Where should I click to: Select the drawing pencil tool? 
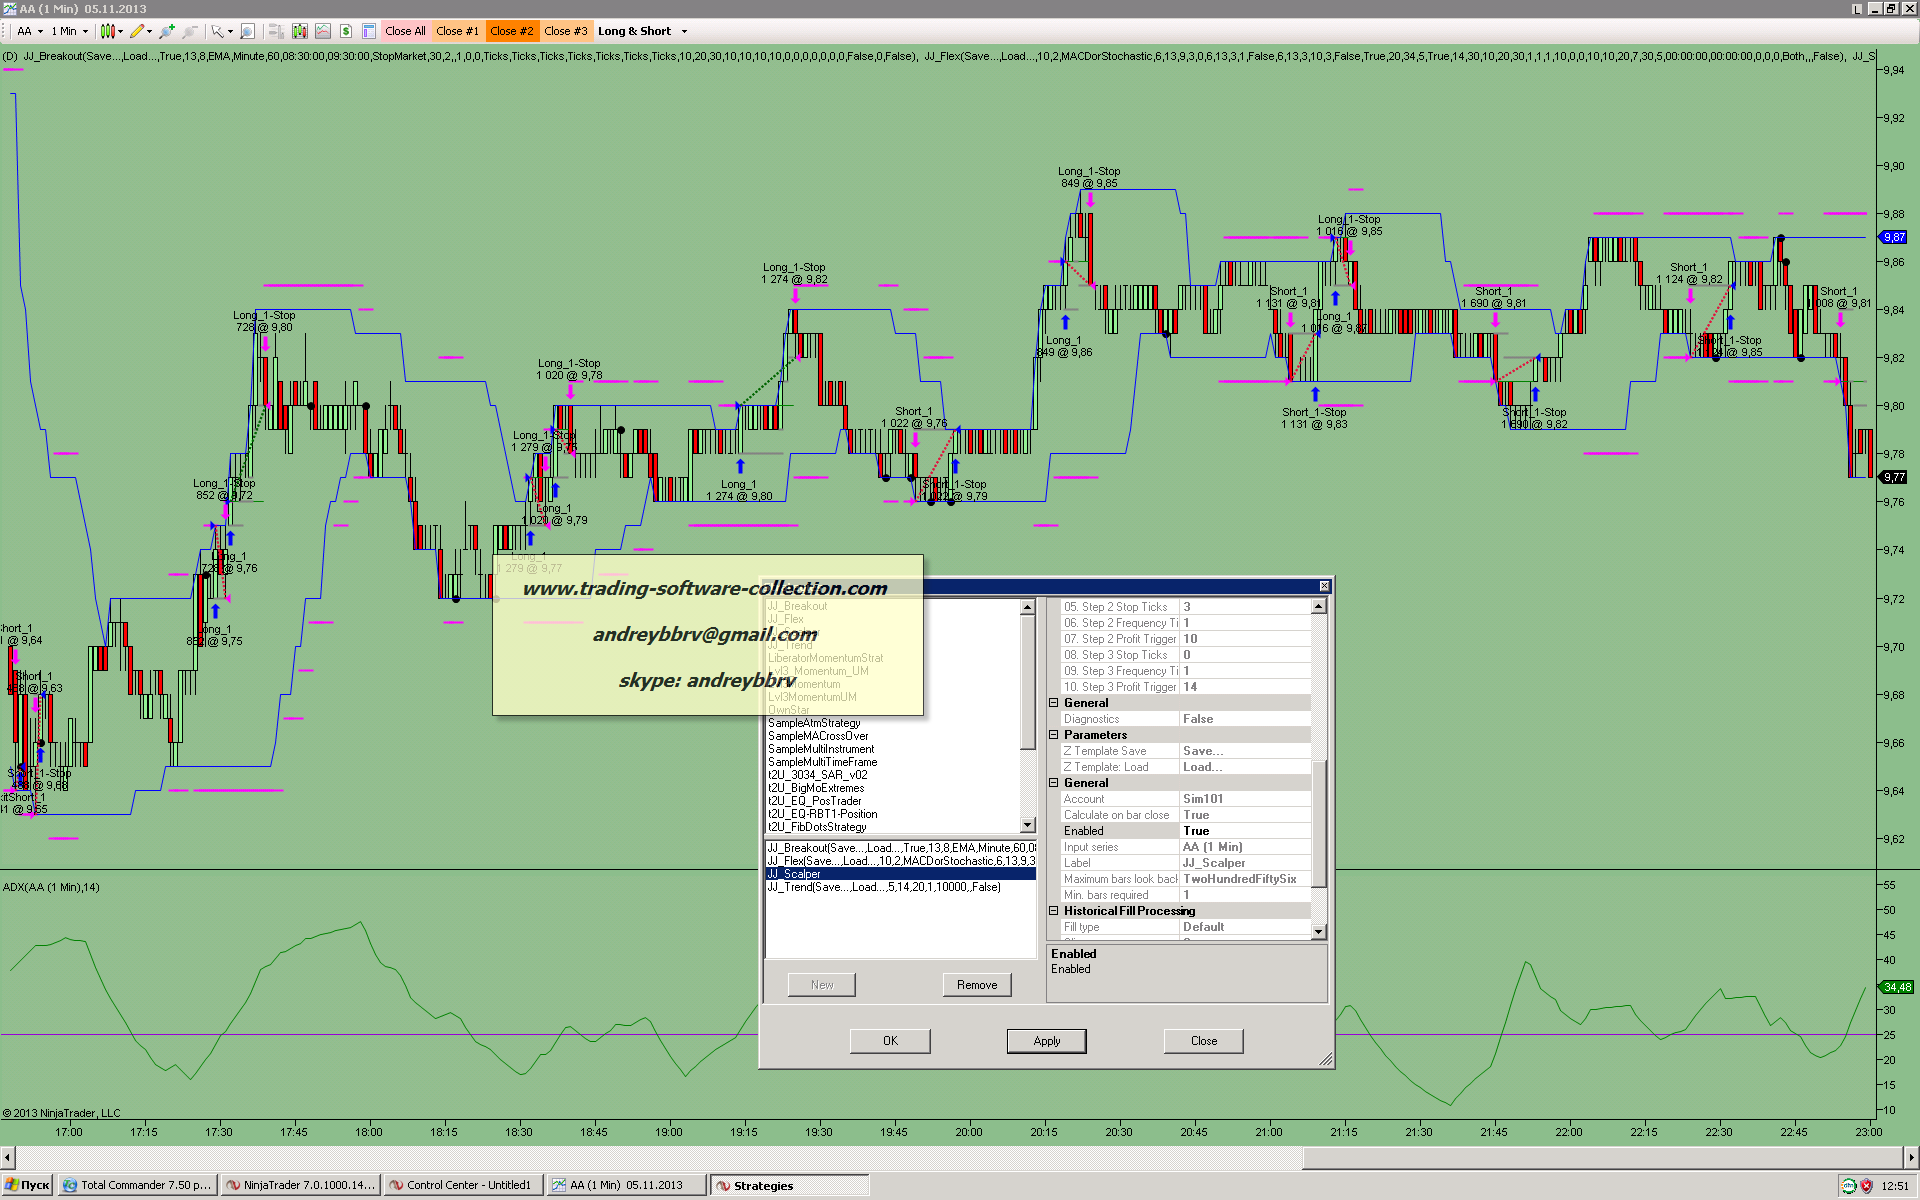tap(137, 31)
